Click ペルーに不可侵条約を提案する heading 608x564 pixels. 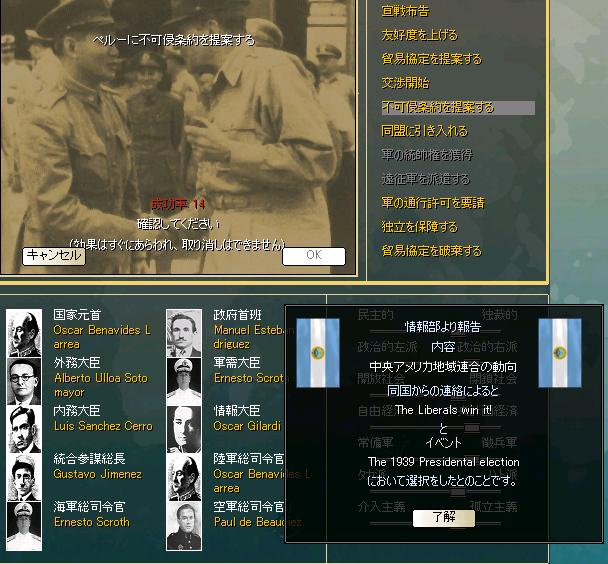click(173, 40)
